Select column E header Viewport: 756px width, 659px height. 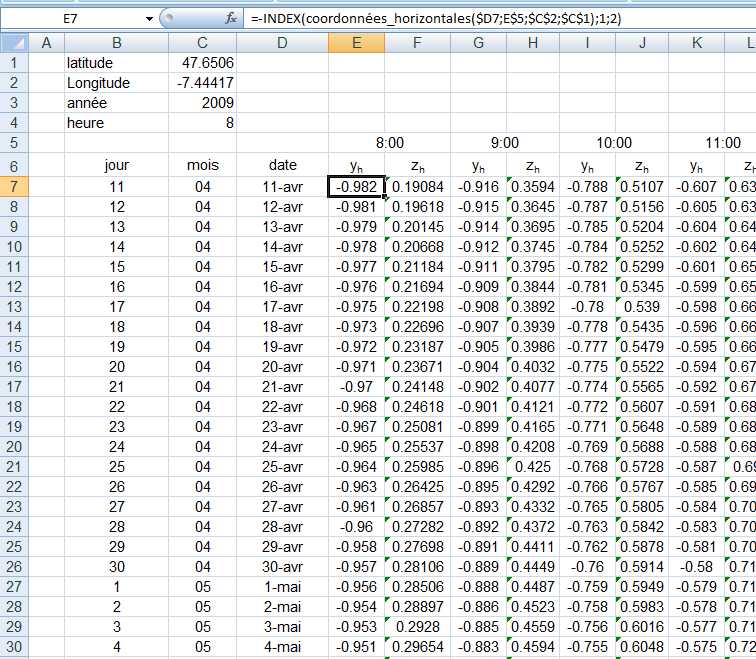pyautogui.click(x=356, y=42)
